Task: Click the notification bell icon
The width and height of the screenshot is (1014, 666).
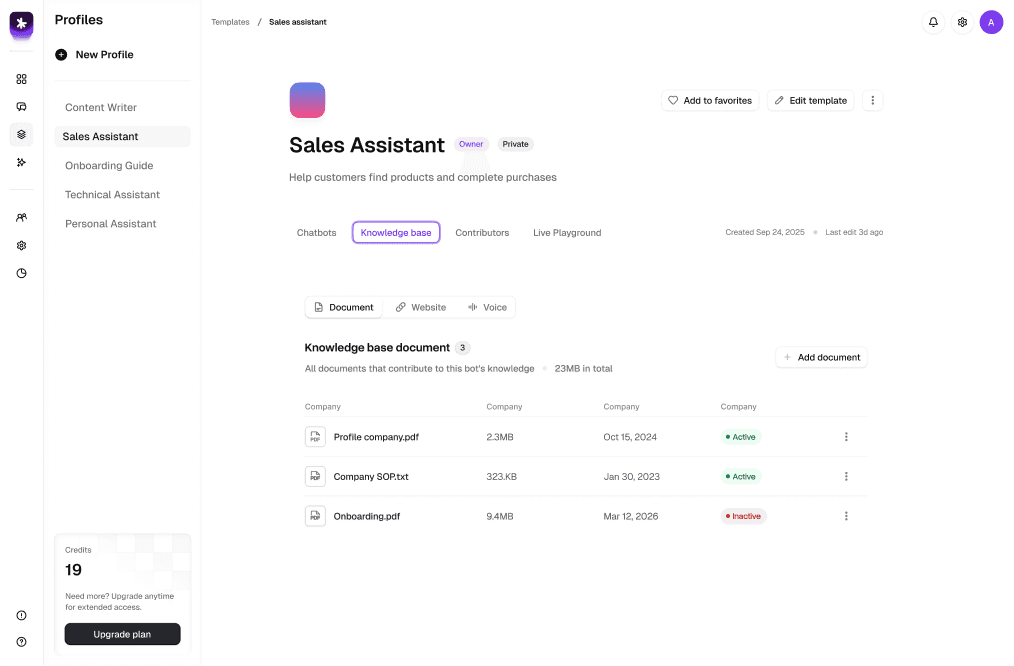Action: pyautogui.click(x=933, y=22)
